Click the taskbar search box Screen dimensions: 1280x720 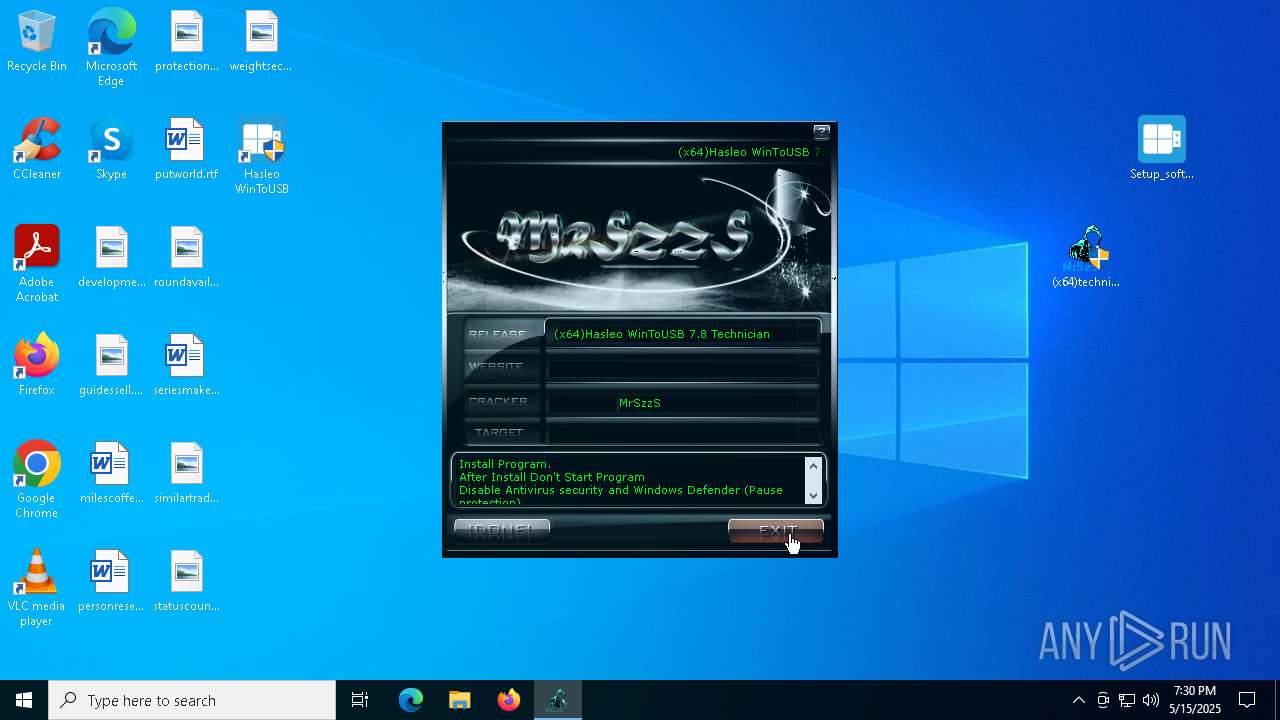(x=192, y=700)
